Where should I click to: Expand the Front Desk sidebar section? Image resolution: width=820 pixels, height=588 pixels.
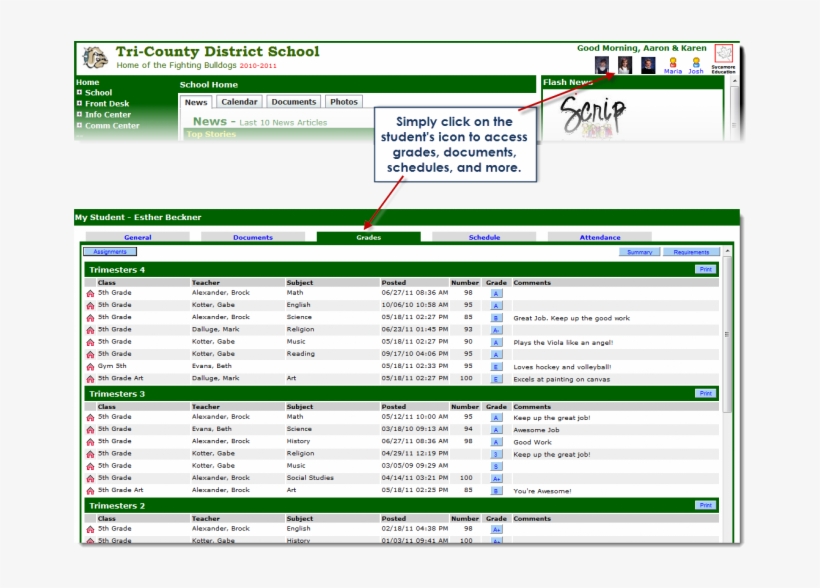point(79,104)
